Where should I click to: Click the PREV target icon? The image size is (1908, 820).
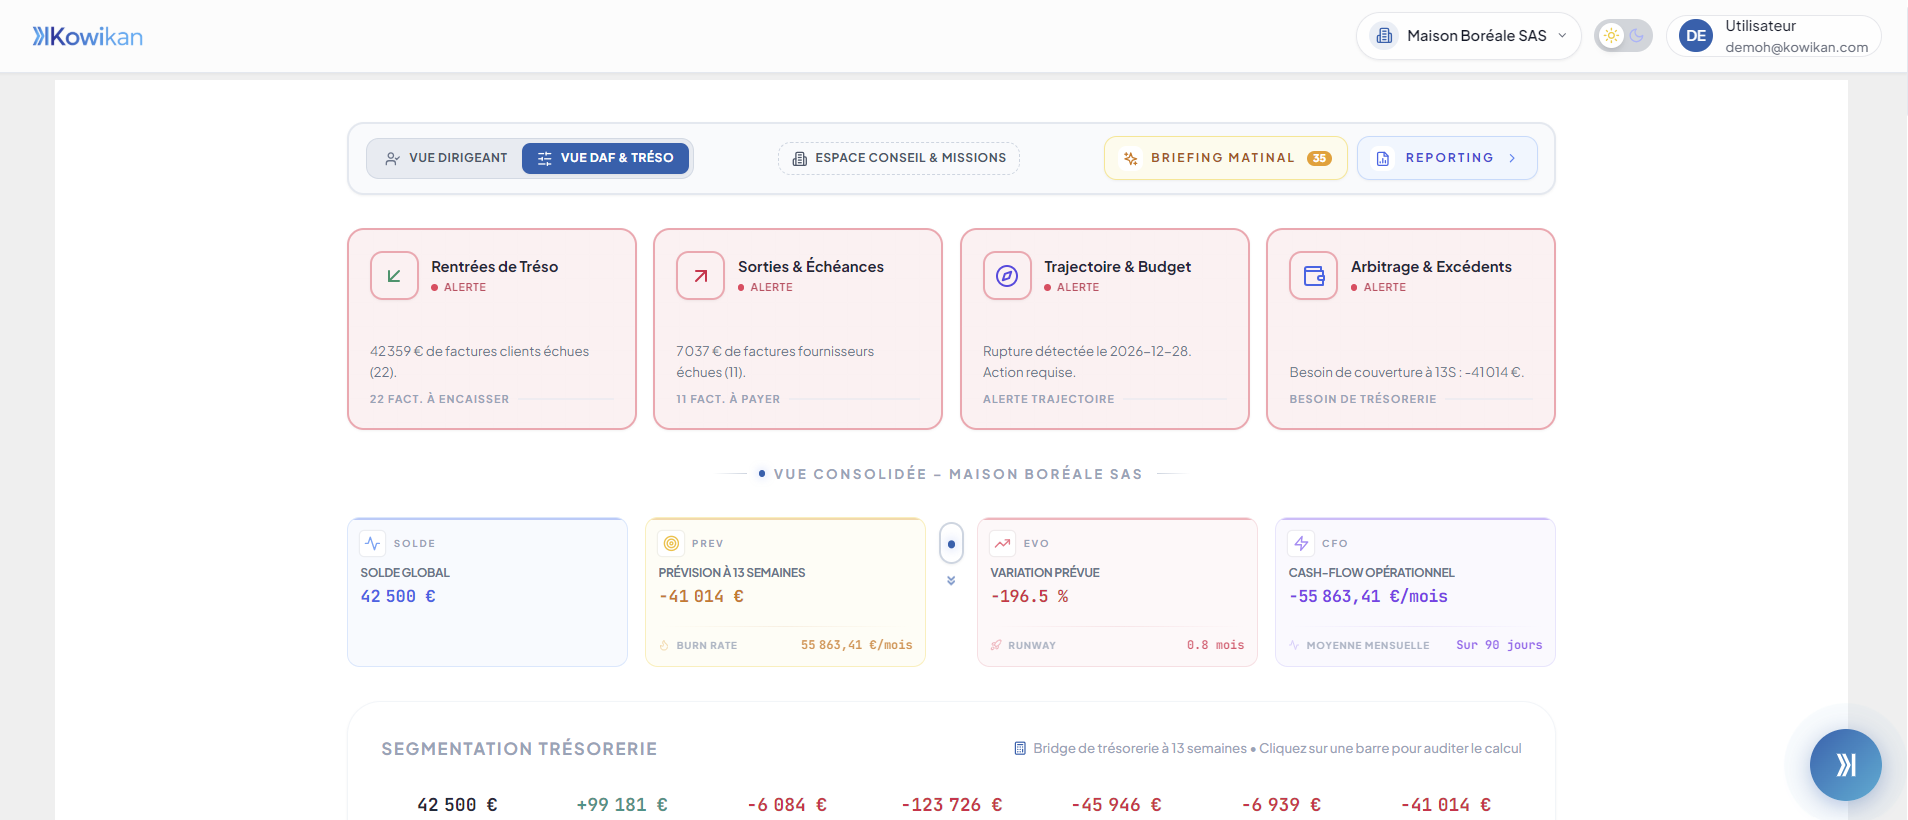(671, 543)
